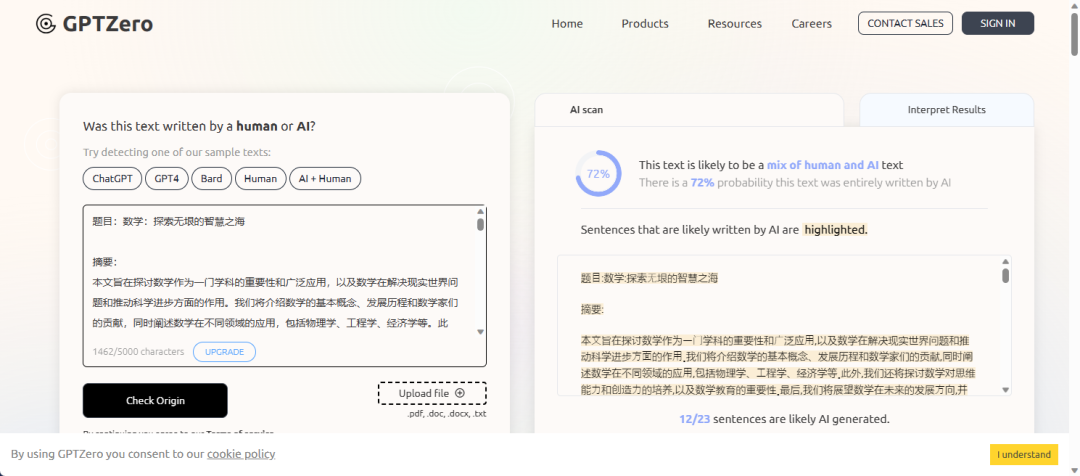
Task: Click the plus icon in Upload file
Action: pos(460,393)
